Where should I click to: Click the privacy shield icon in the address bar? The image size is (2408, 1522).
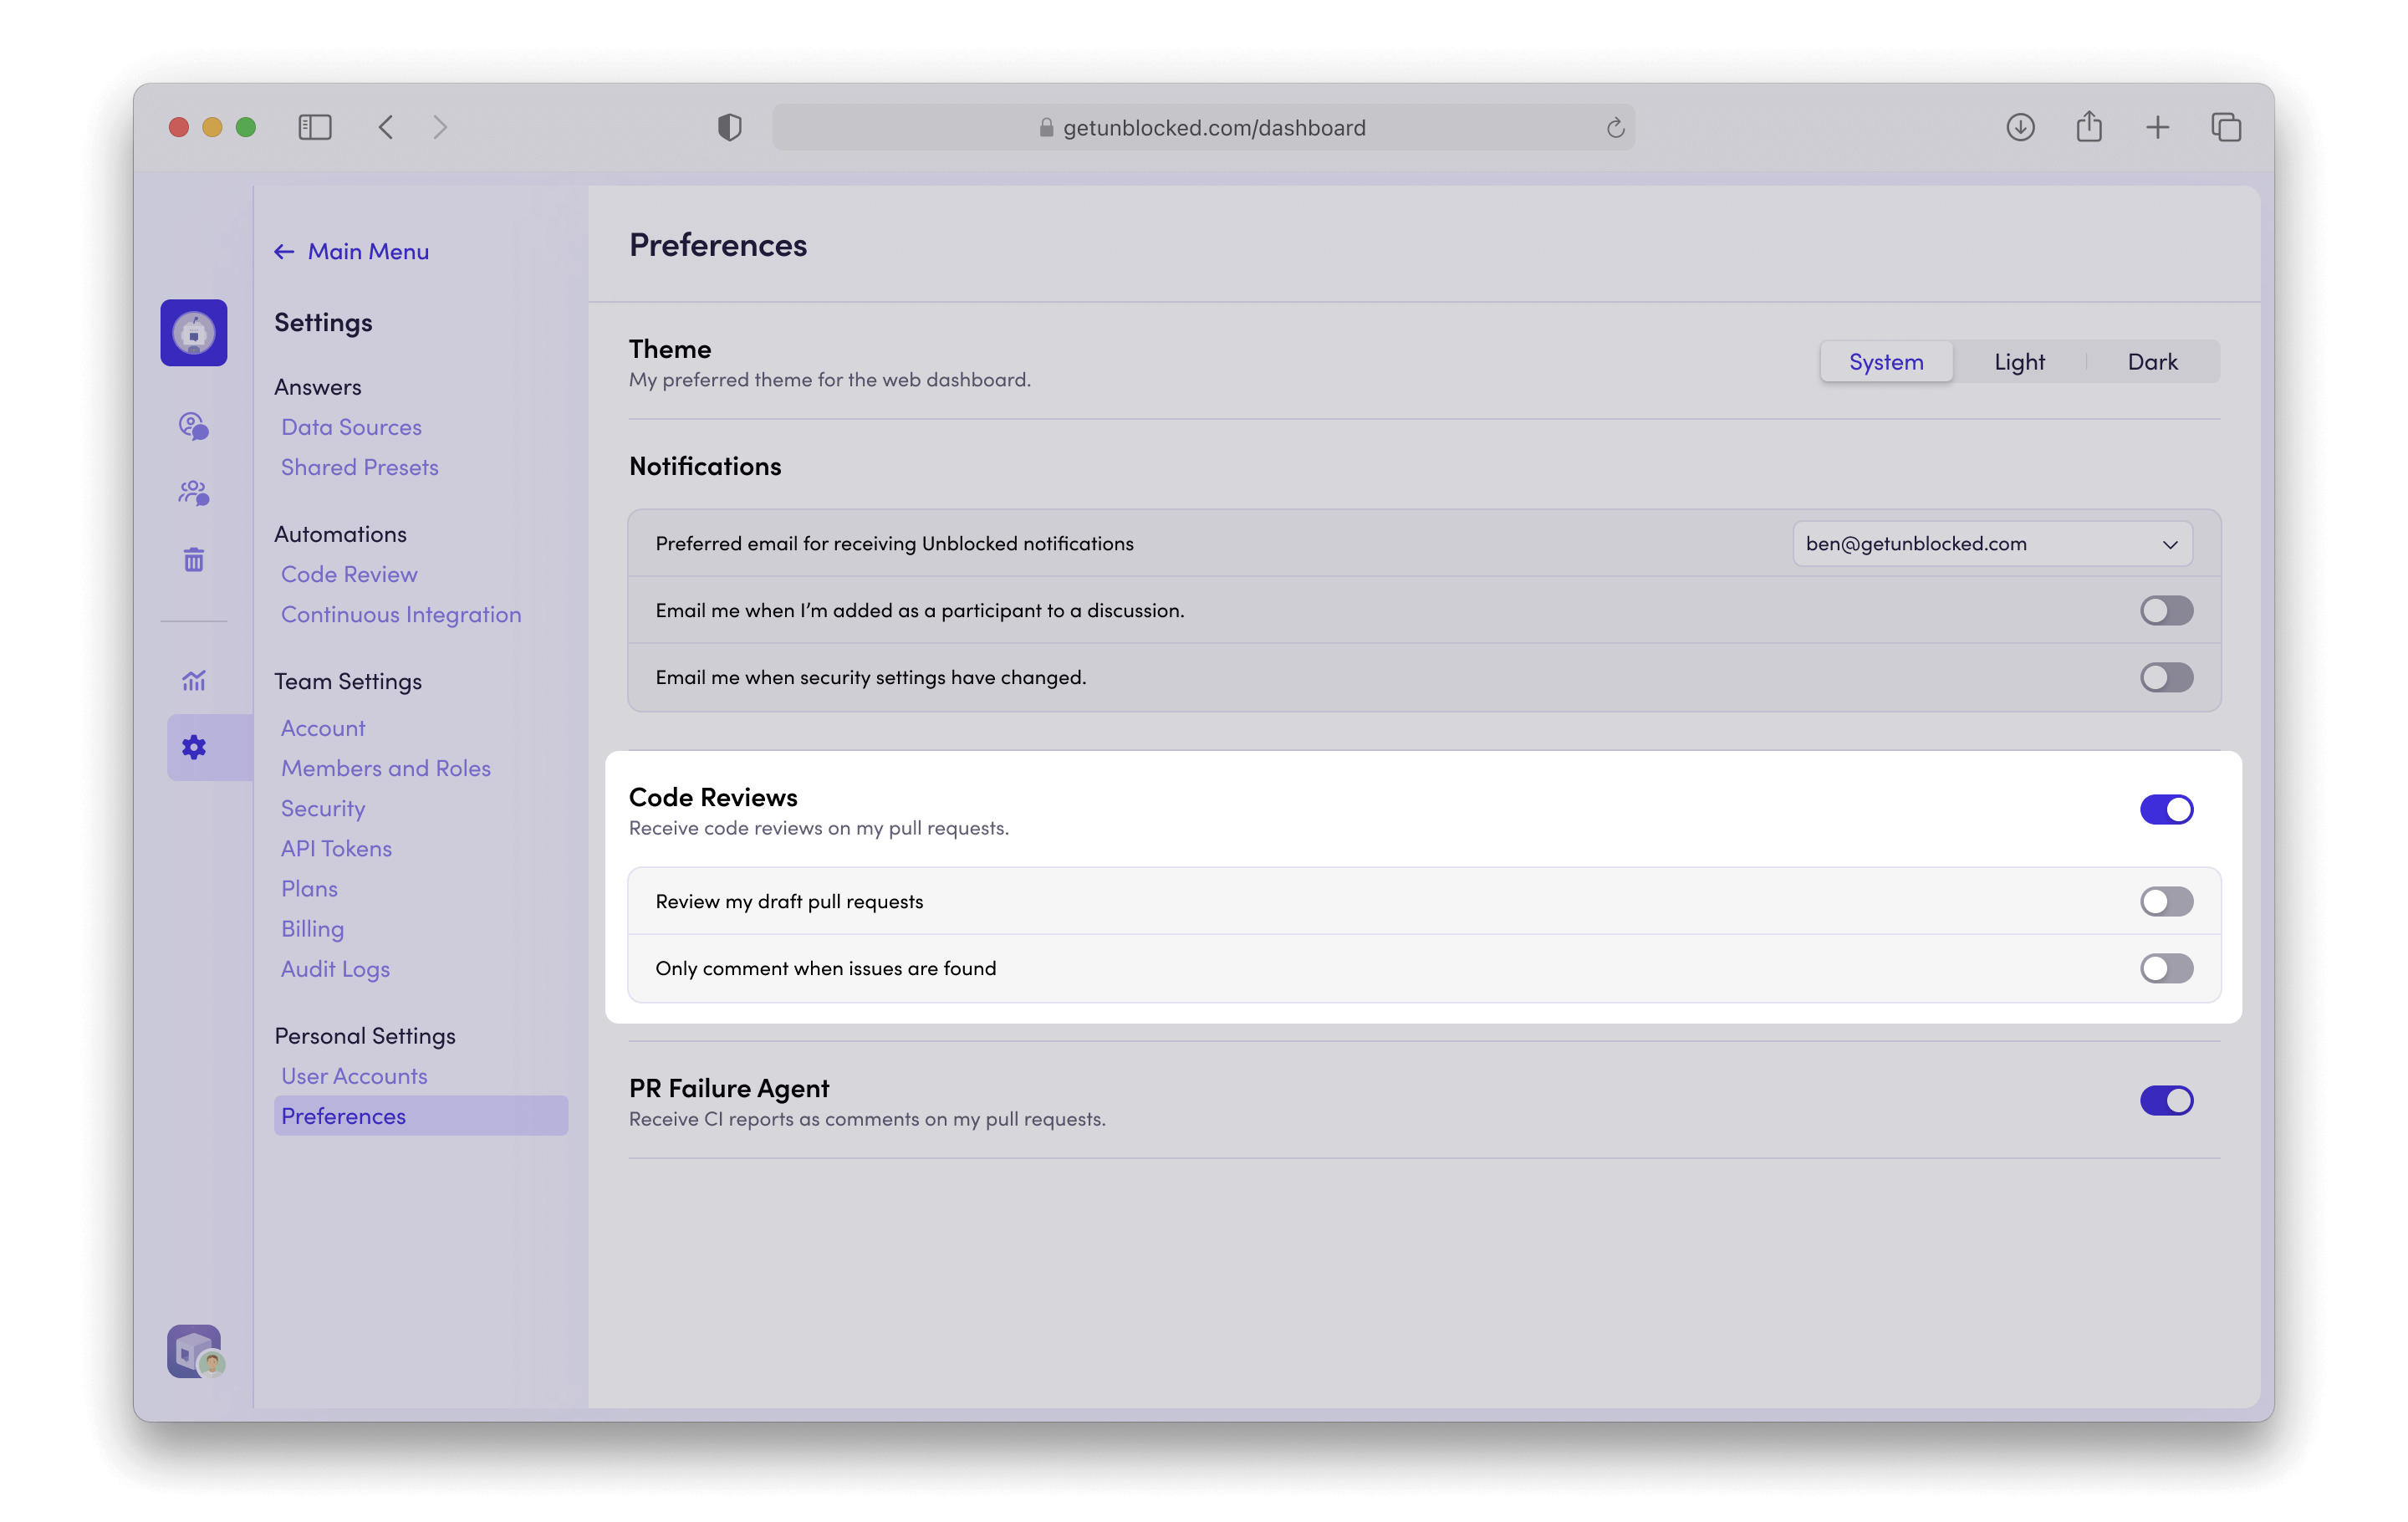coord(729,127)
